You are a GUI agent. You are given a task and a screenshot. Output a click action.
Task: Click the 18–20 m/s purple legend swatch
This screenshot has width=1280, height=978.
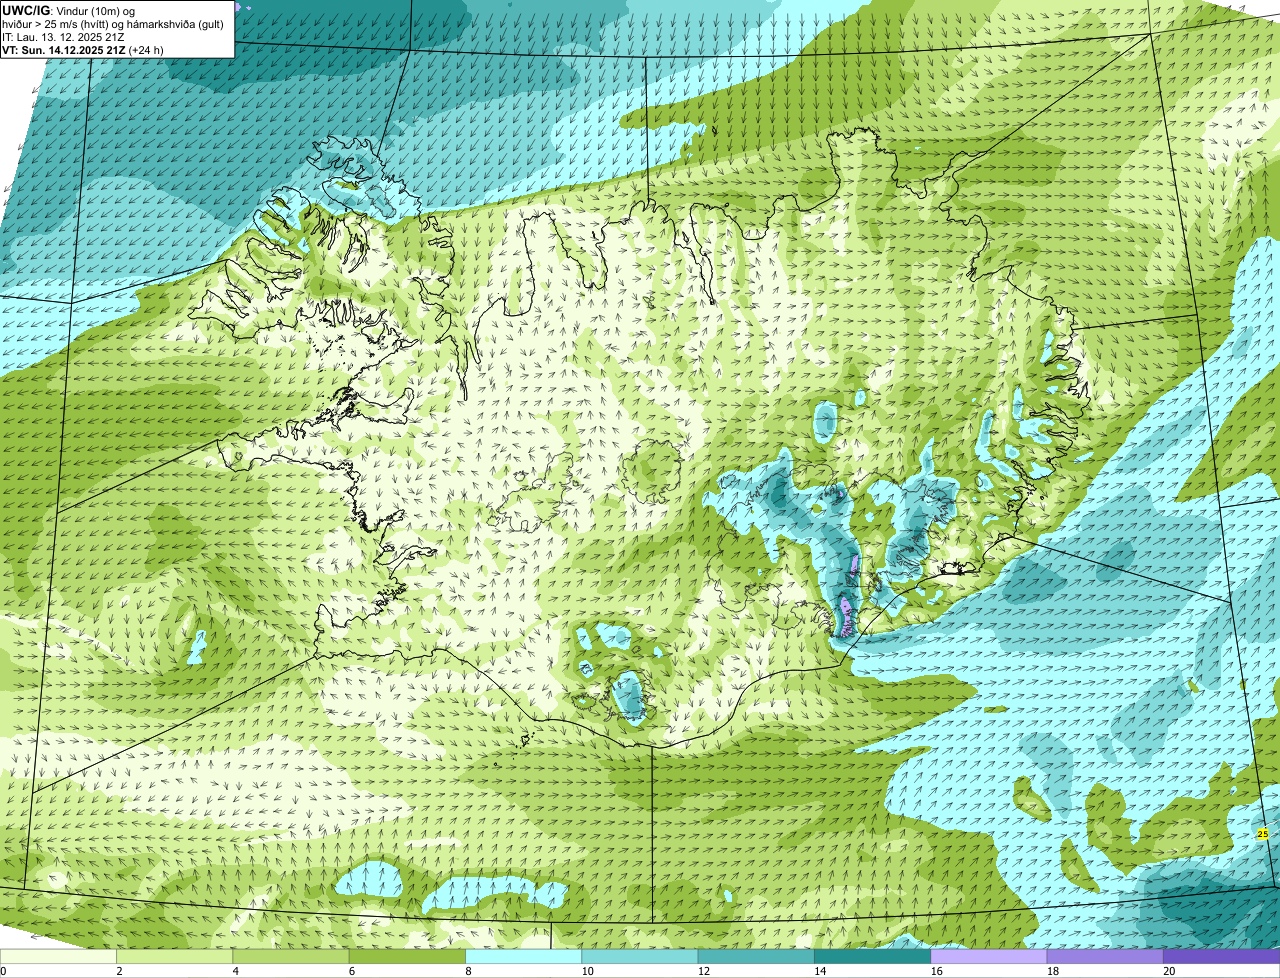coord(1105,956)
